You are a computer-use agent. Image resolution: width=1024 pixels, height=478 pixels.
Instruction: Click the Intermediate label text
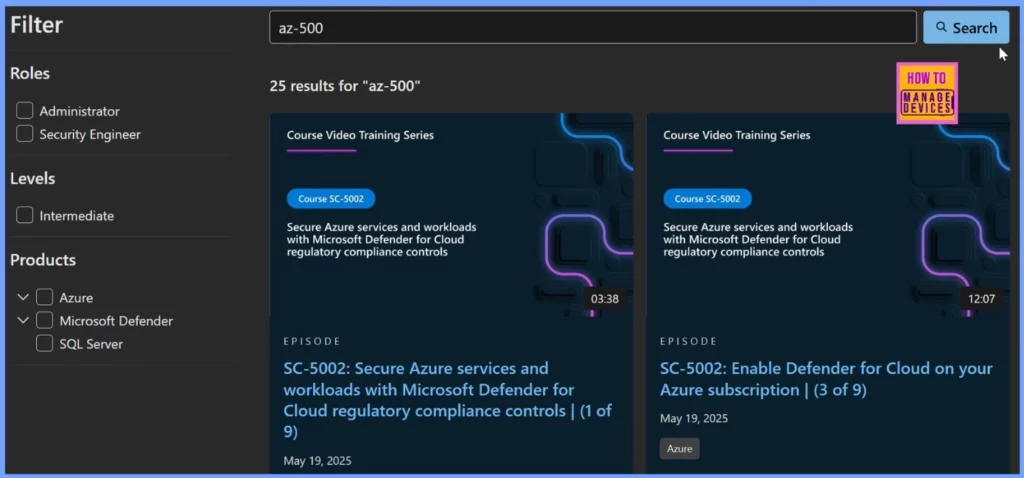[x=76, y=215]
